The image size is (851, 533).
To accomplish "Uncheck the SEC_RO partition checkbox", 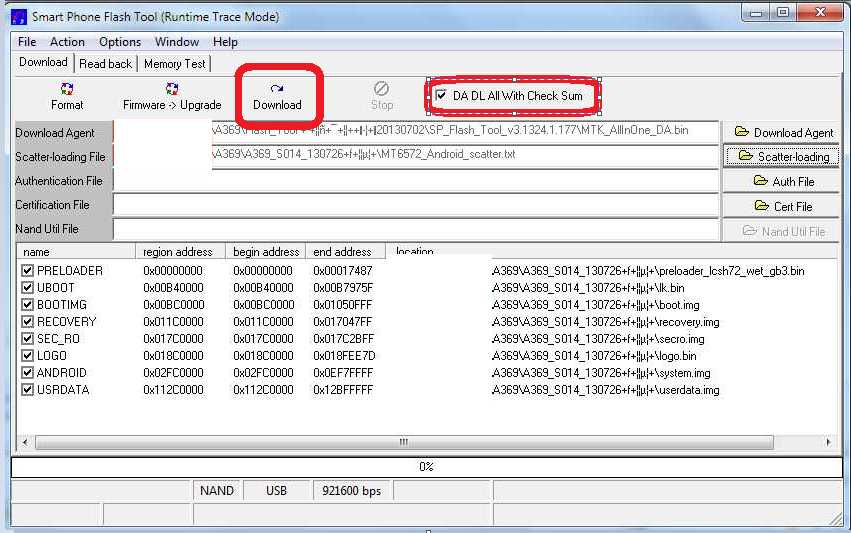I will click(x=27, y=339).
